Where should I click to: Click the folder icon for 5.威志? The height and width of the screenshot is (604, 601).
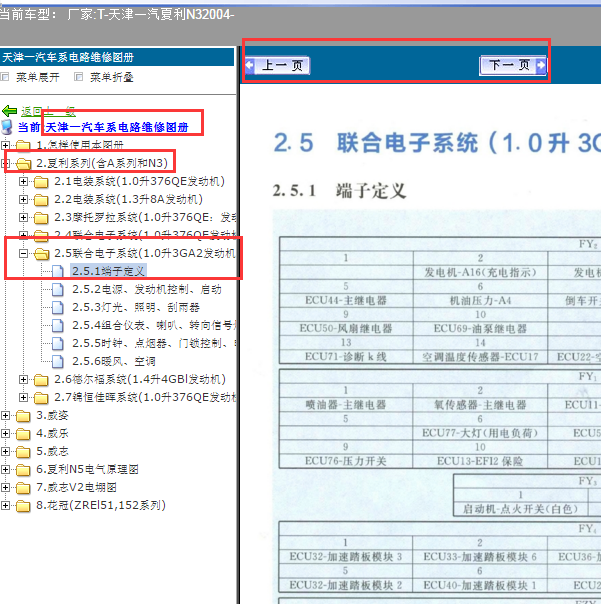click(x=24, y=451)
